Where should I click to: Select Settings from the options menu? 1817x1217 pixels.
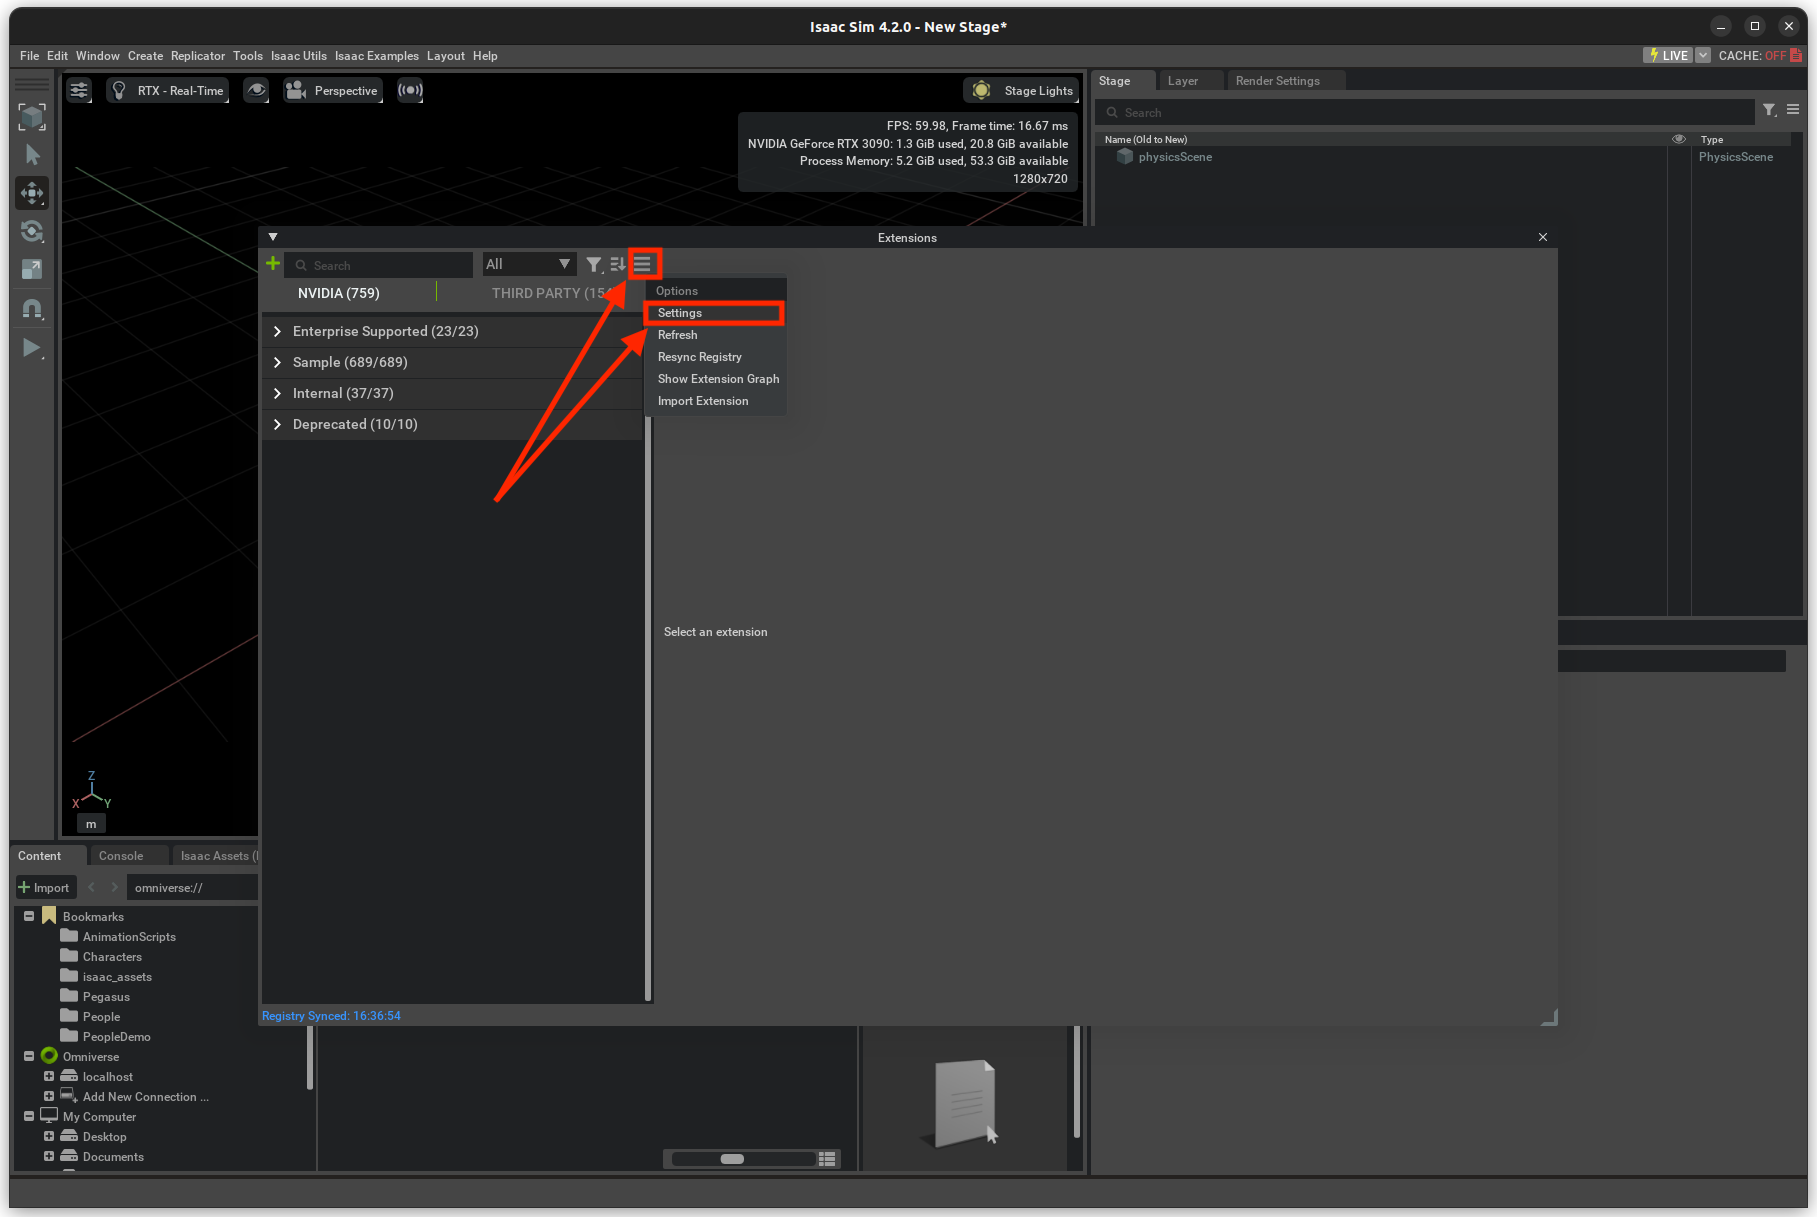point(679,312)
